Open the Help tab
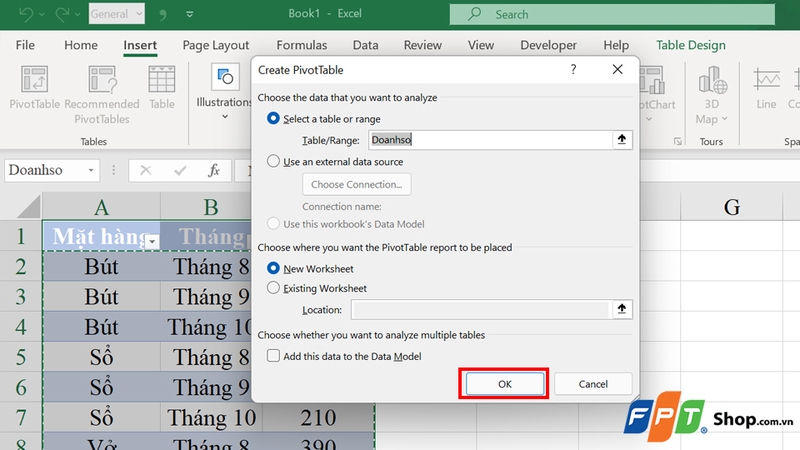 pyautogui.click(x=616, y=45)
